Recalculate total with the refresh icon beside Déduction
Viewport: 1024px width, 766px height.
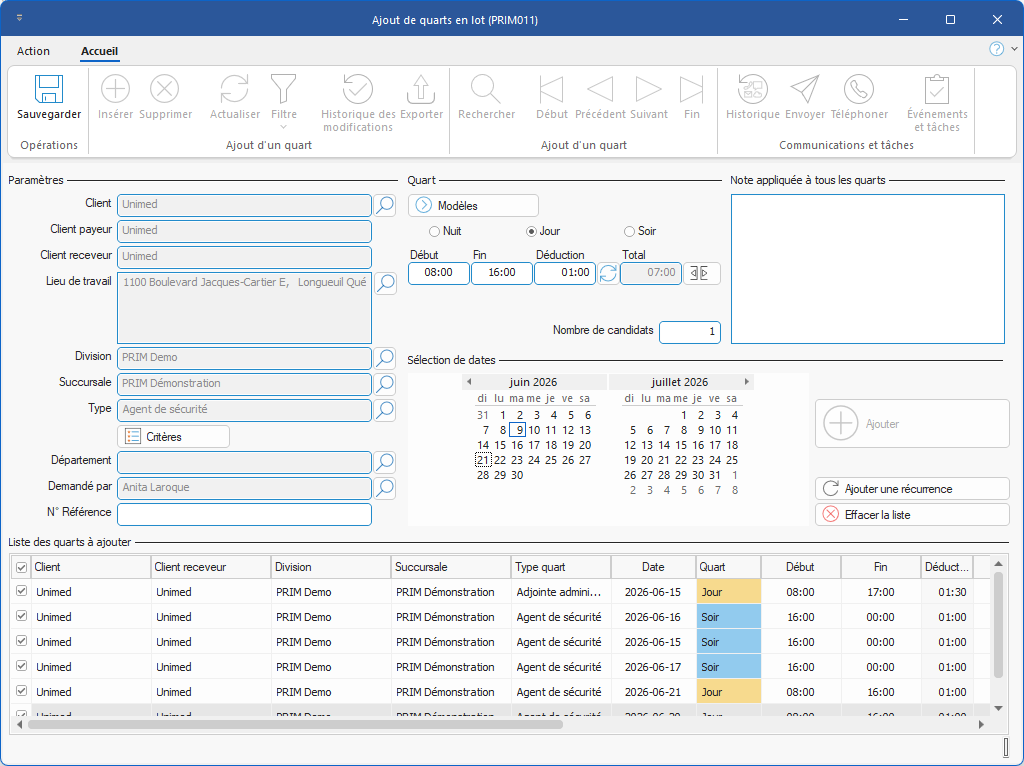point(608,273)
